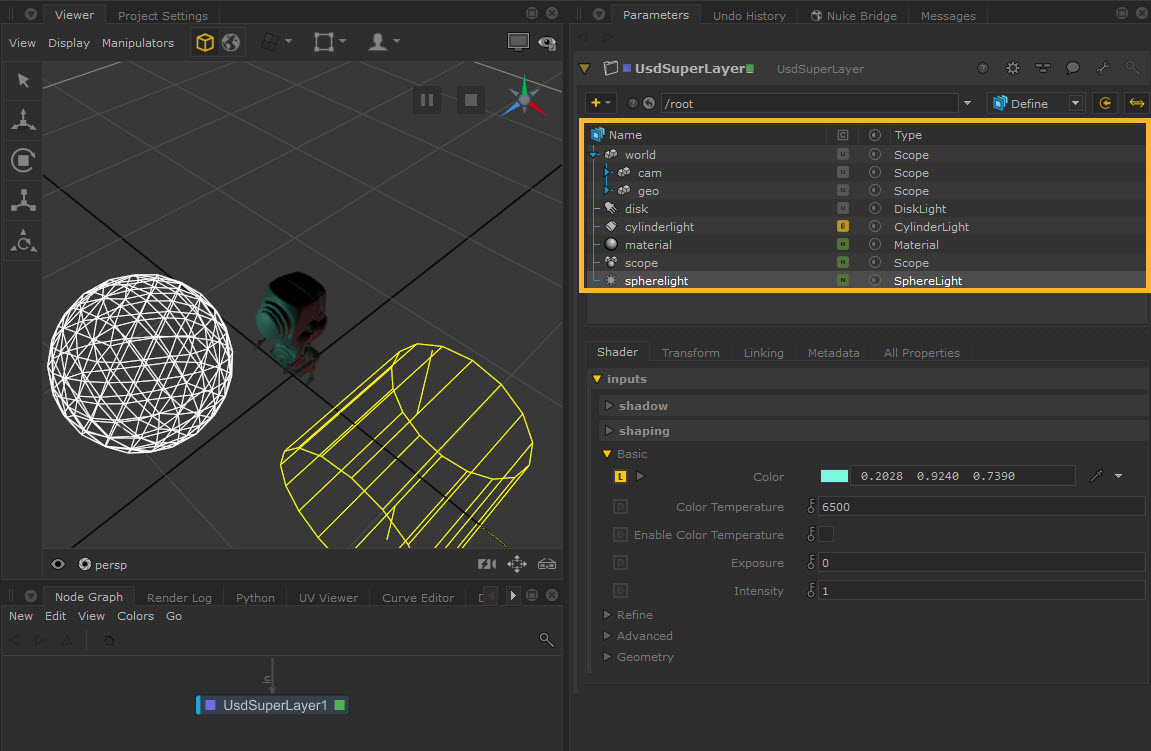The image size is (1151, 751).
Task: Toggle the 3D cube display icon in viewer
Action: (x=205, y=43)
